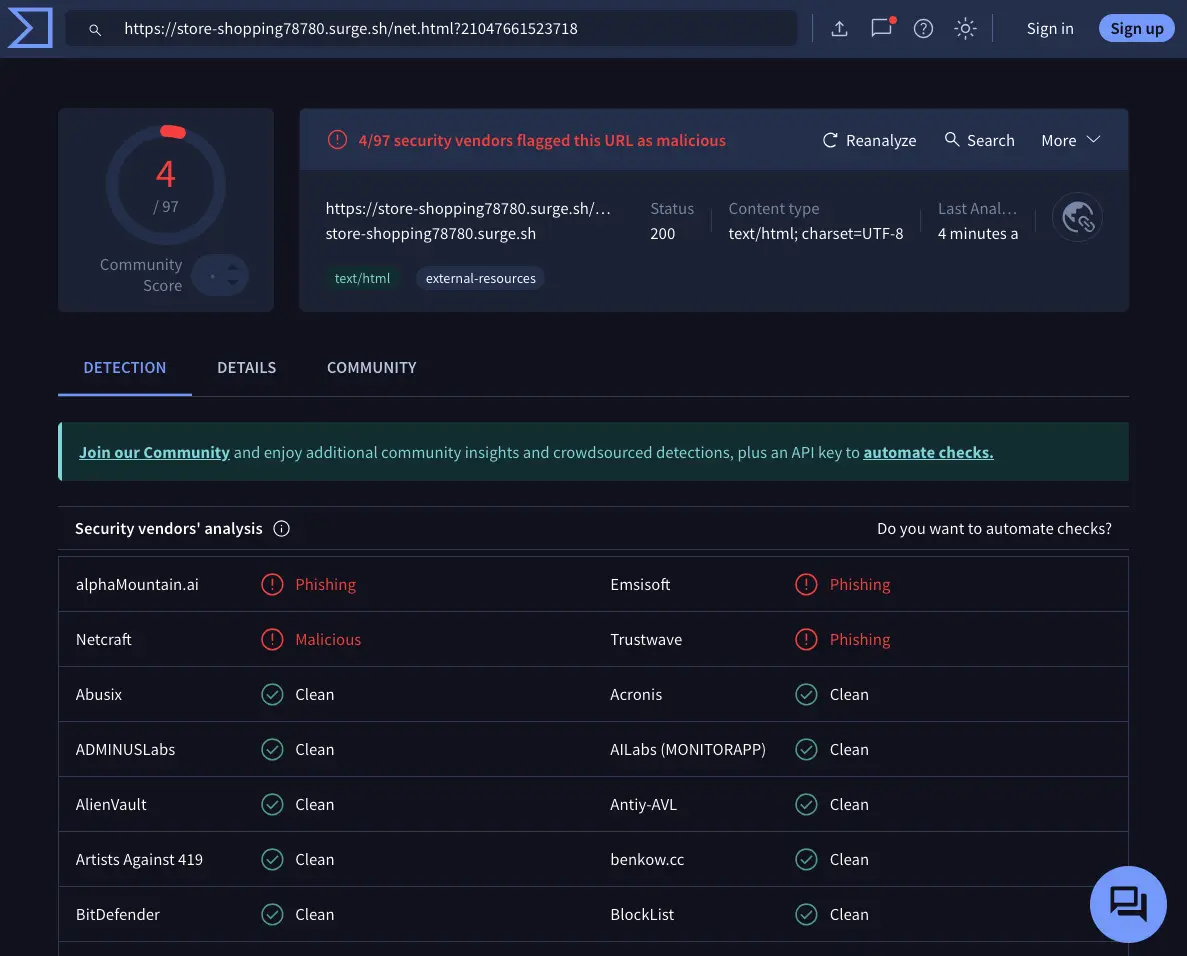This screenshot has height=956, width=1187.
Task: Click the search magnifier in URL bar
Action: (95, 30)
